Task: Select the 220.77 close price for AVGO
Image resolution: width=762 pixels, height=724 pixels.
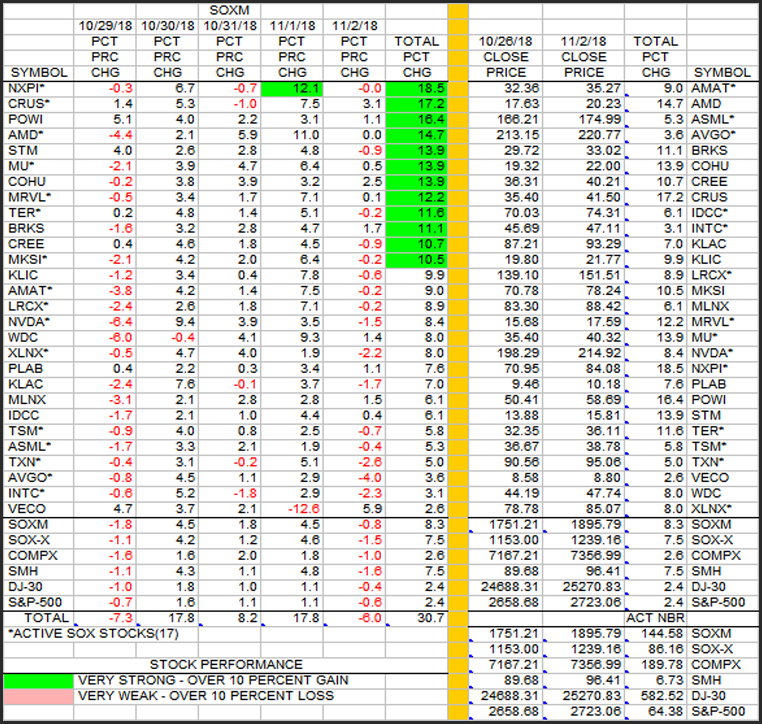Action: click(599, 135)
